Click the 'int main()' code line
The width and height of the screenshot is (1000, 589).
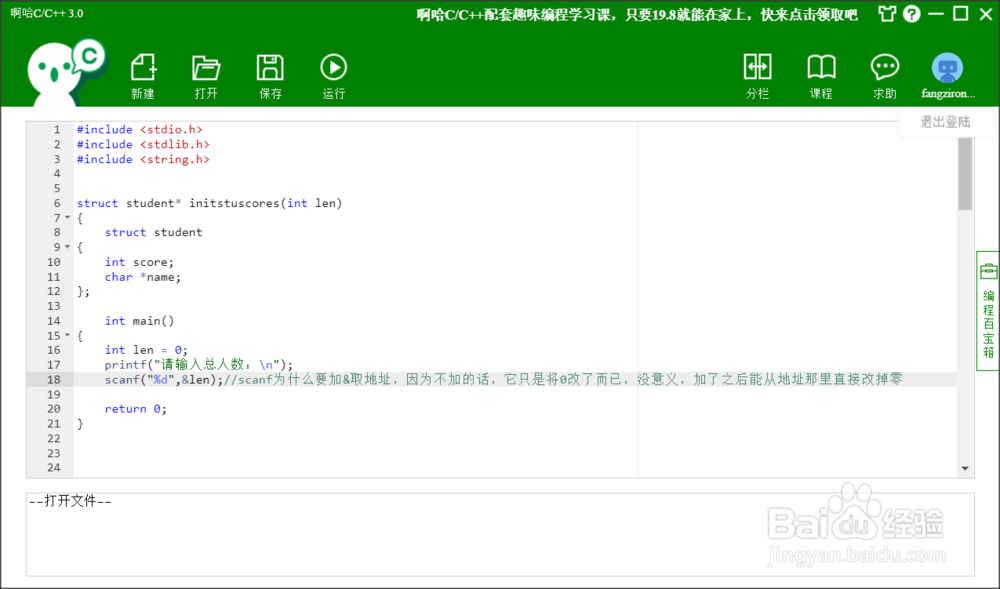point(139,321)
